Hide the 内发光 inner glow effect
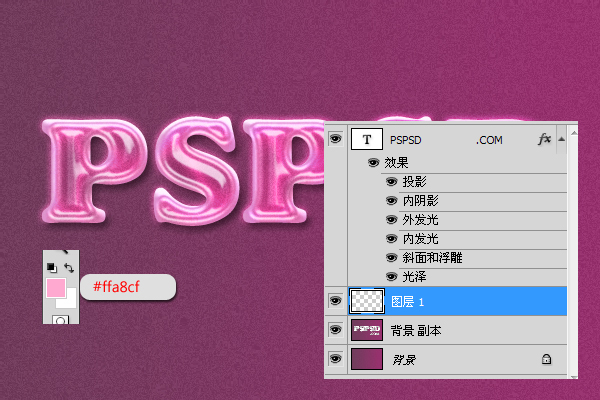600x400 pixels. (x=391, y=239)
